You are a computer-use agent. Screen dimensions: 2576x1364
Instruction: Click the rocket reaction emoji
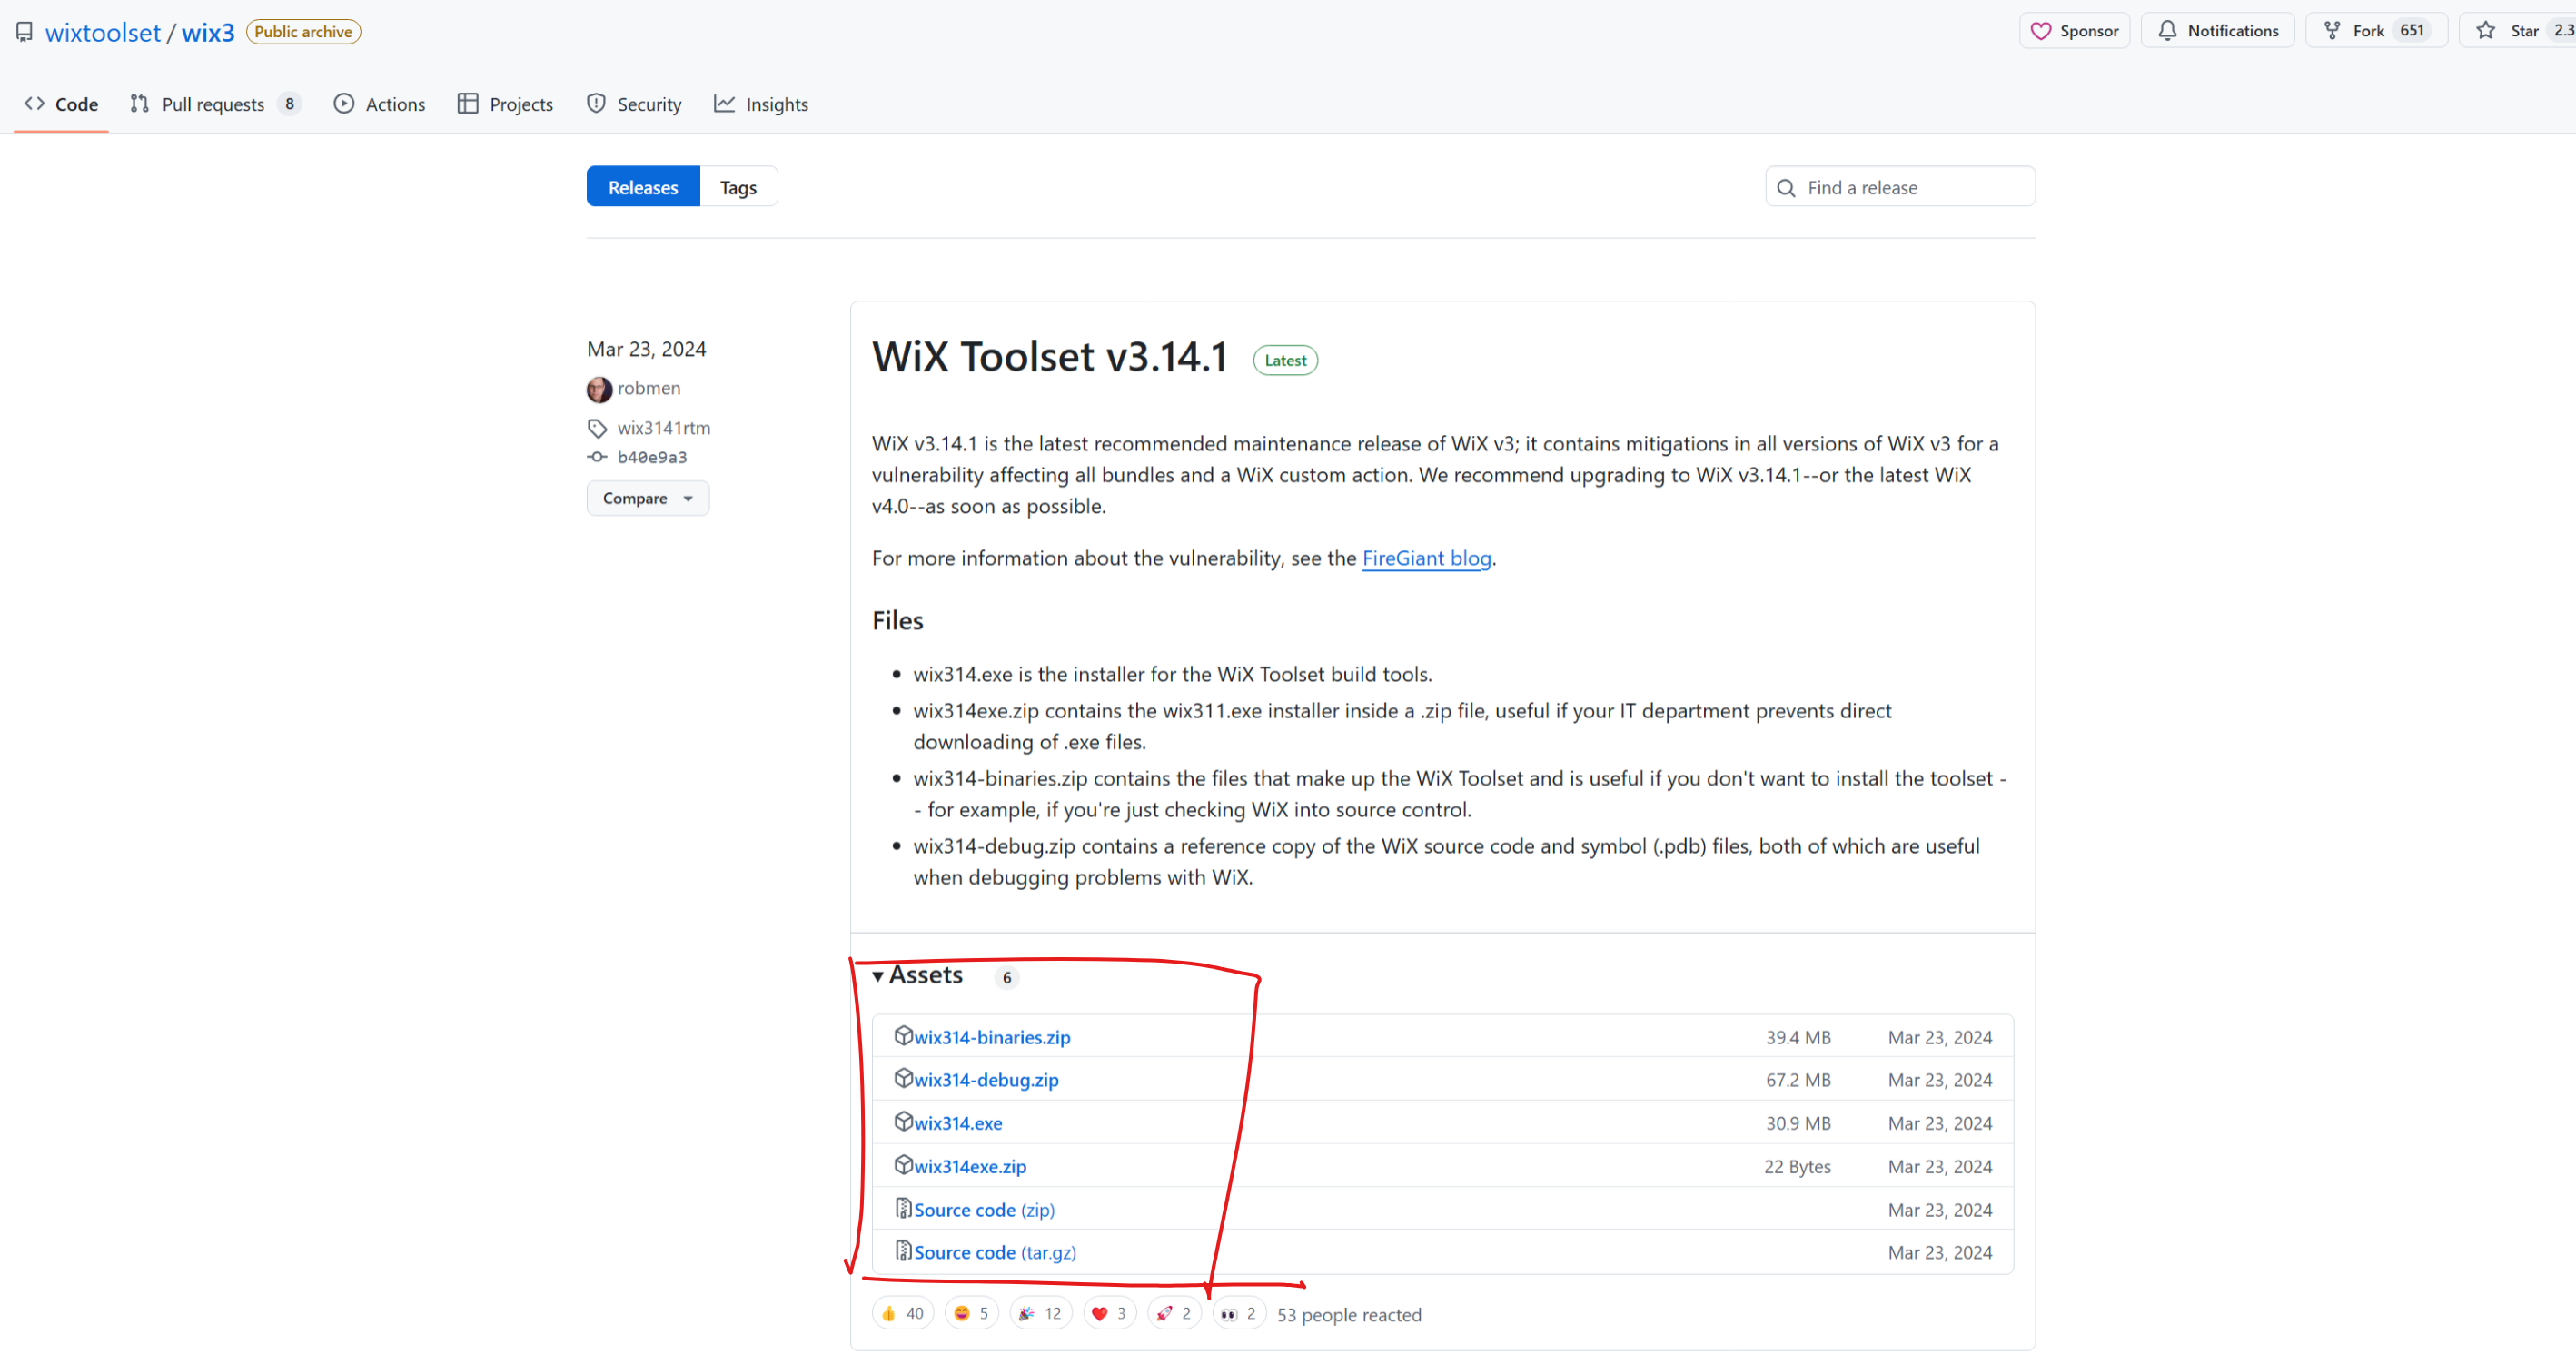1164,1314
